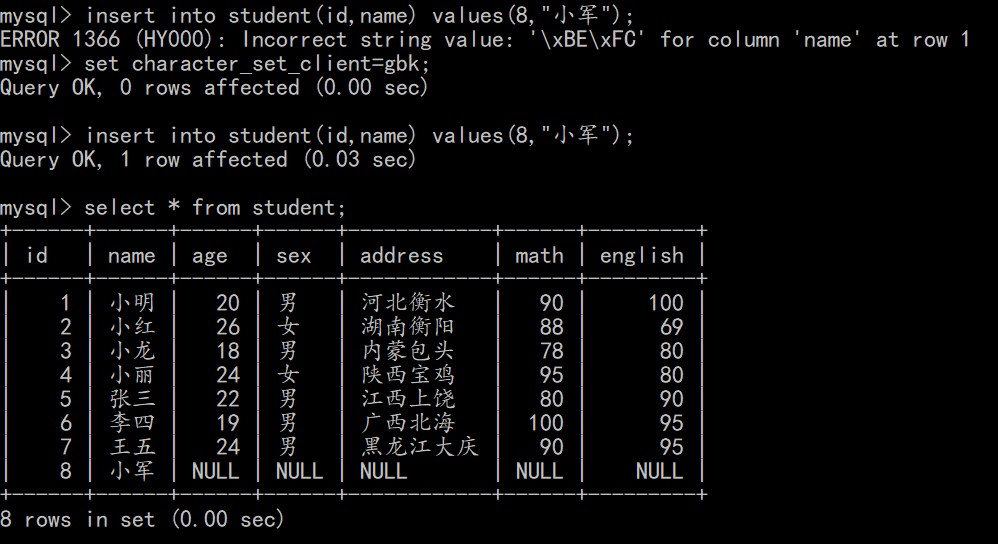Click the id column header

[37, 256]
